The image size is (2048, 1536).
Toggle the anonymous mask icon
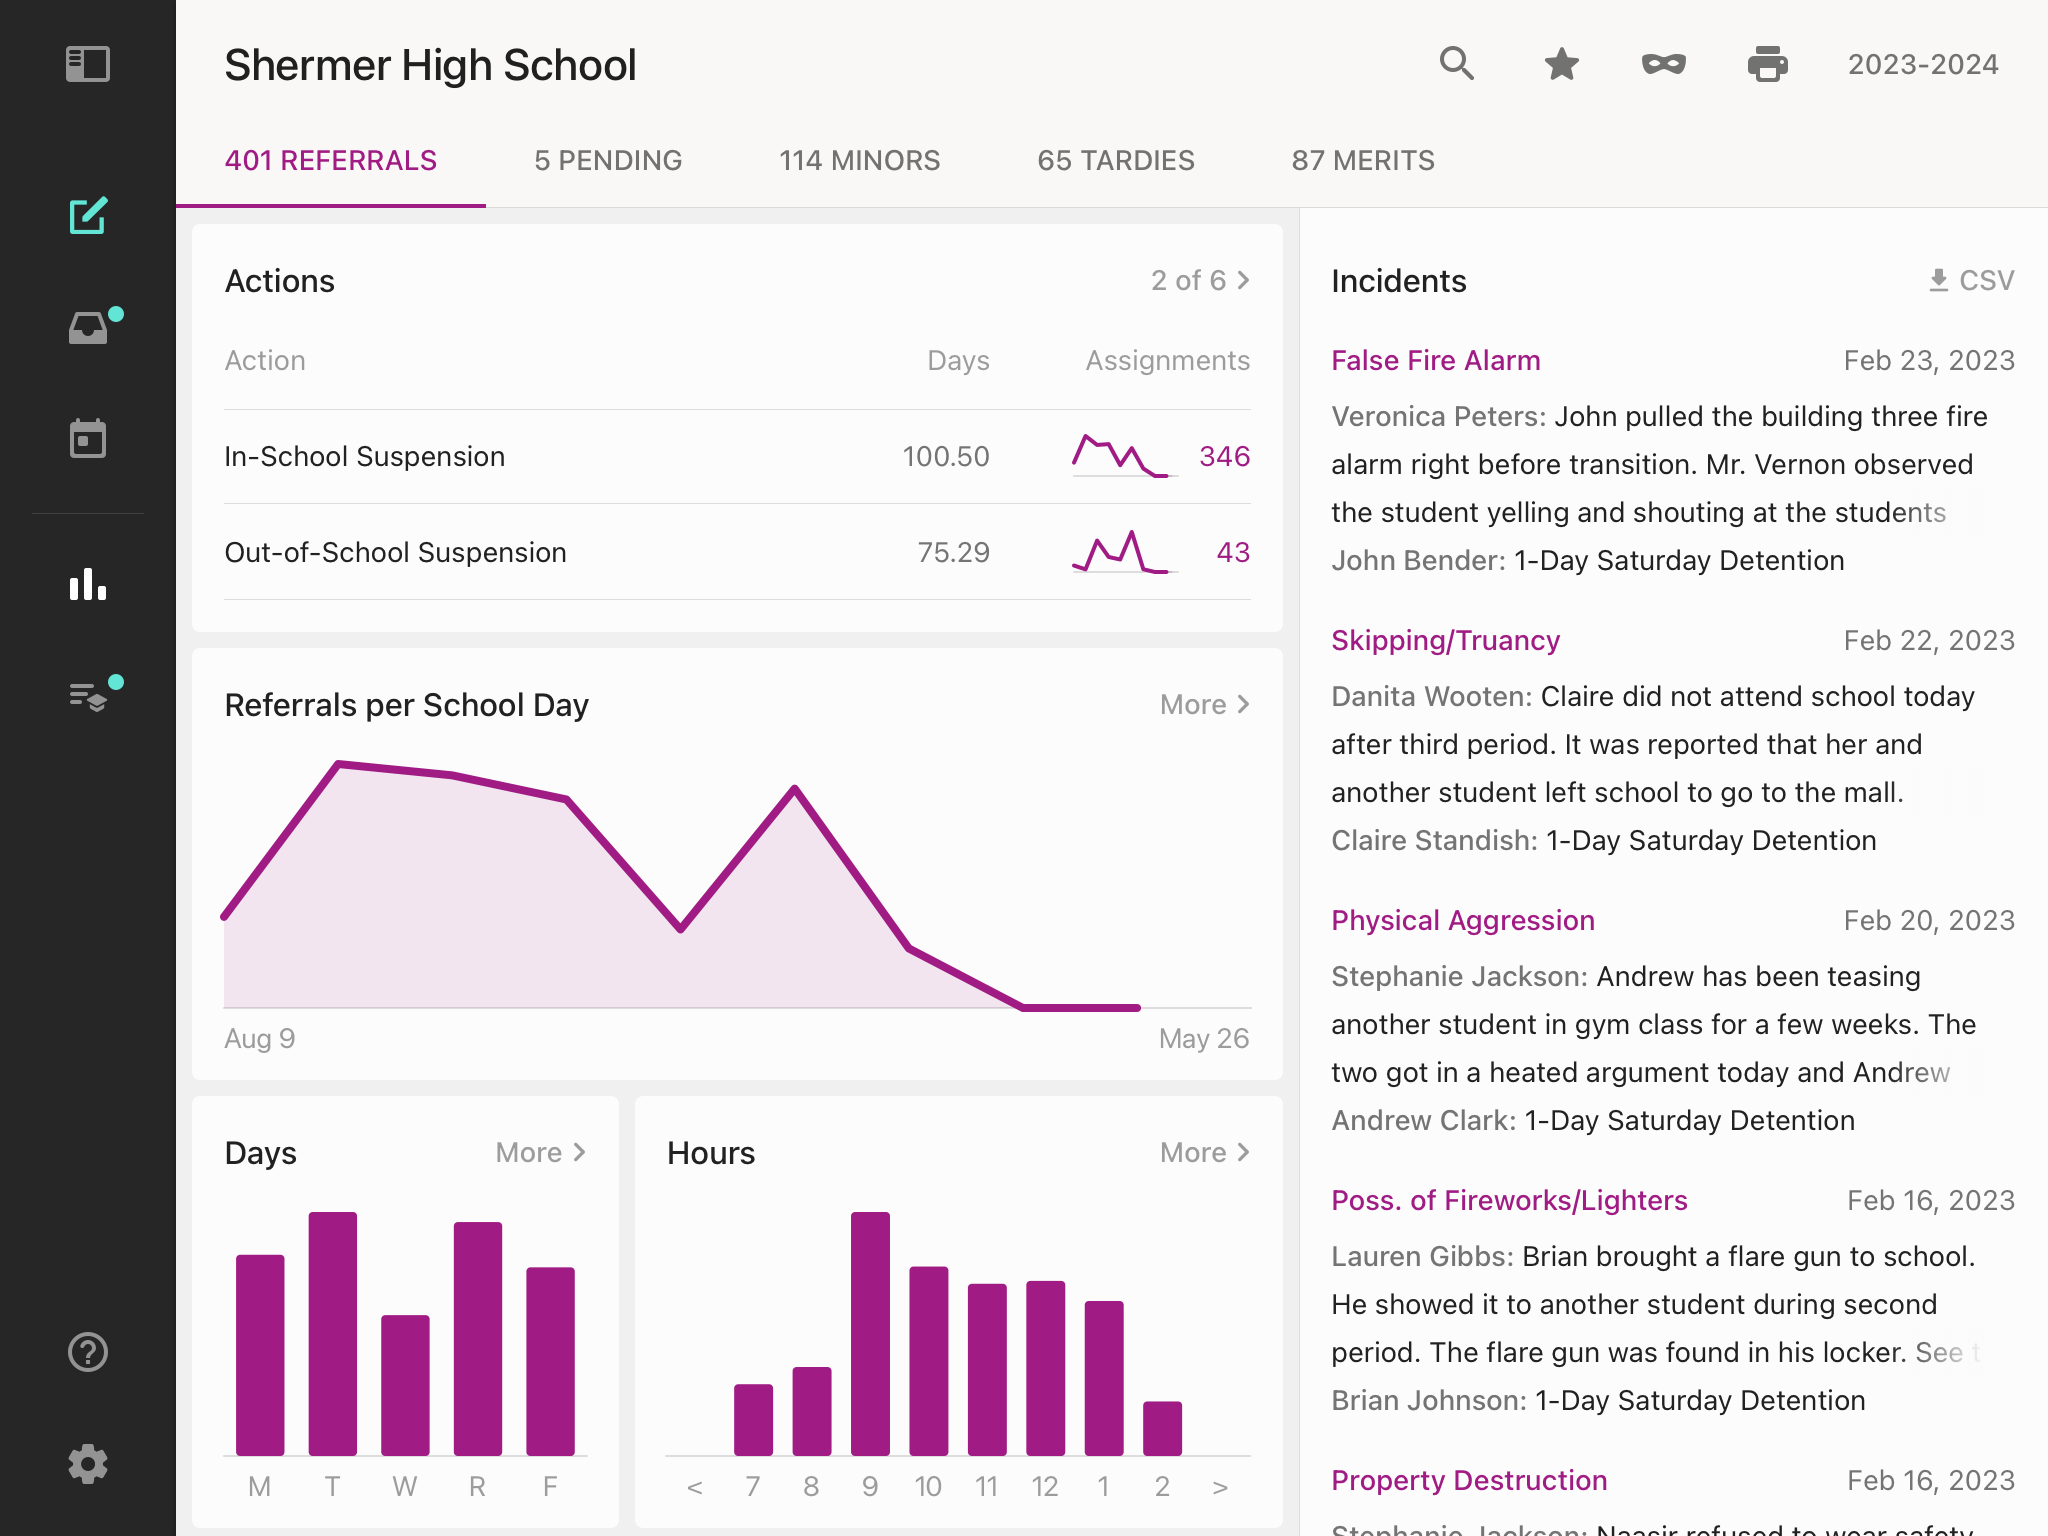[1664, 64]
